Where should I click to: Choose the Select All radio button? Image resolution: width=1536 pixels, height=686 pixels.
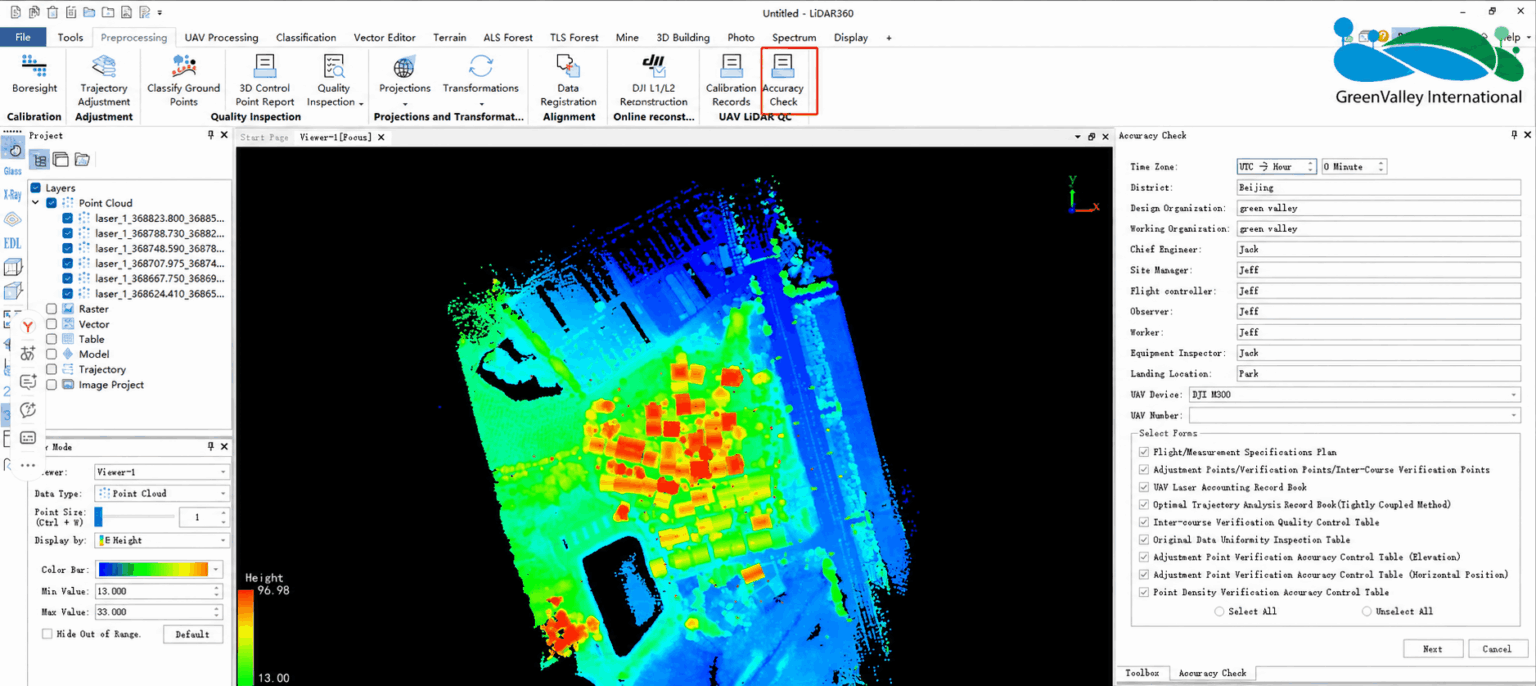tap(1219, 611)
